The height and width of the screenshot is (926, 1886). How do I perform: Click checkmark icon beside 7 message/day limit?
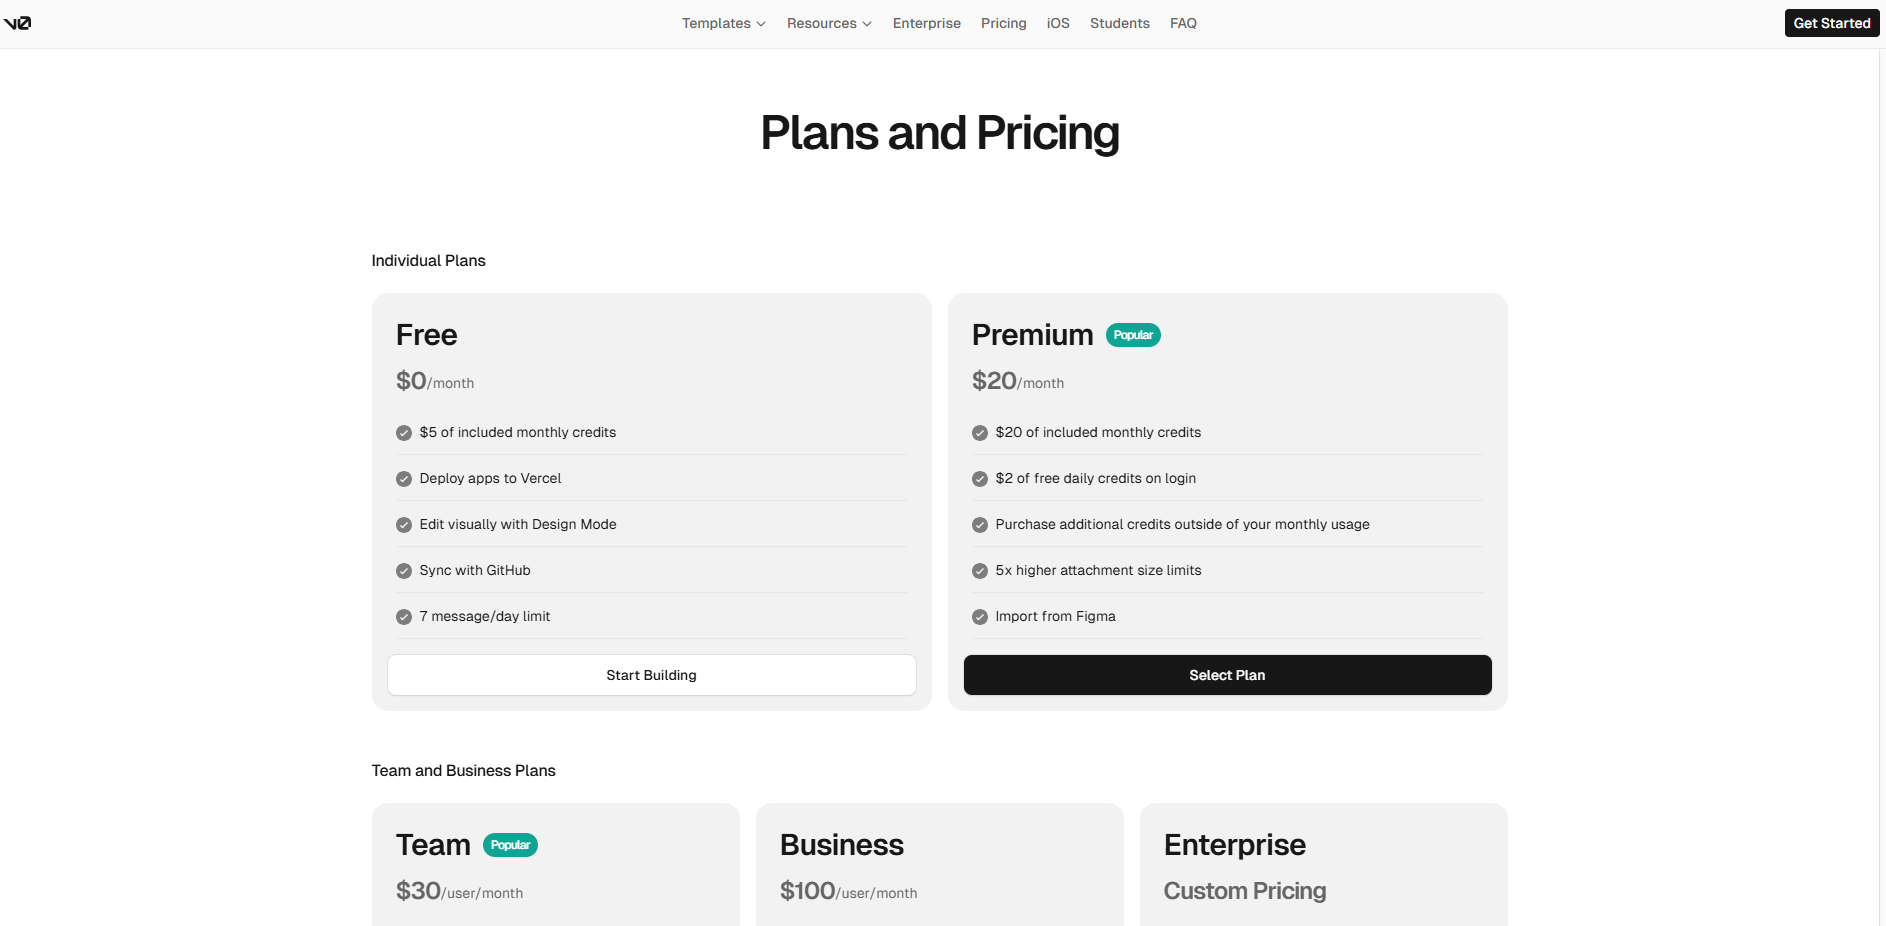(x=404, y=617)
